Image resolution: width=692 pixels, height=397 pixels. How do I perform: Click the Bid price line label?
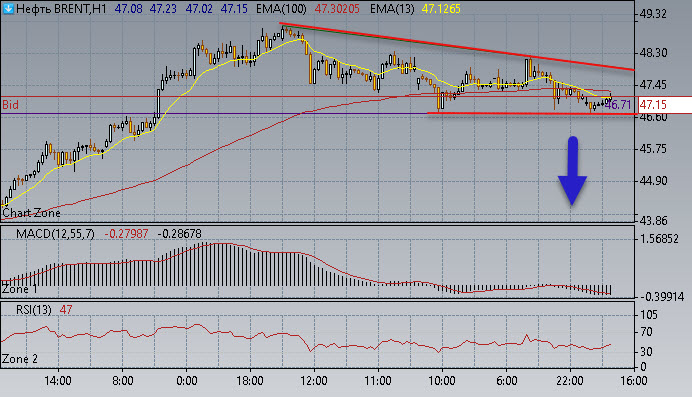[x=11, y=105]
